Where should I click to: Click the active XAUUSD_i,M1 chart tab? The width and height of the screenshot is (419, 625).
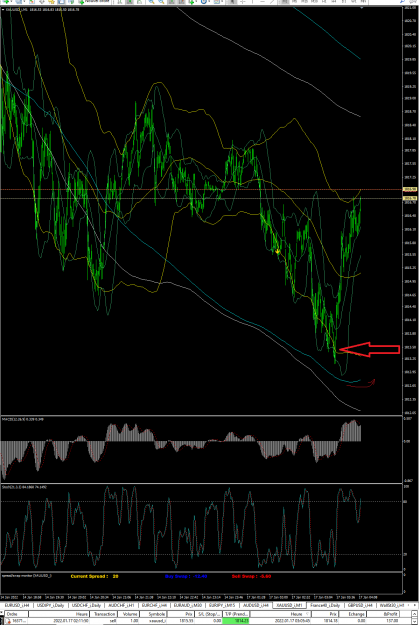tap(289, 605)
